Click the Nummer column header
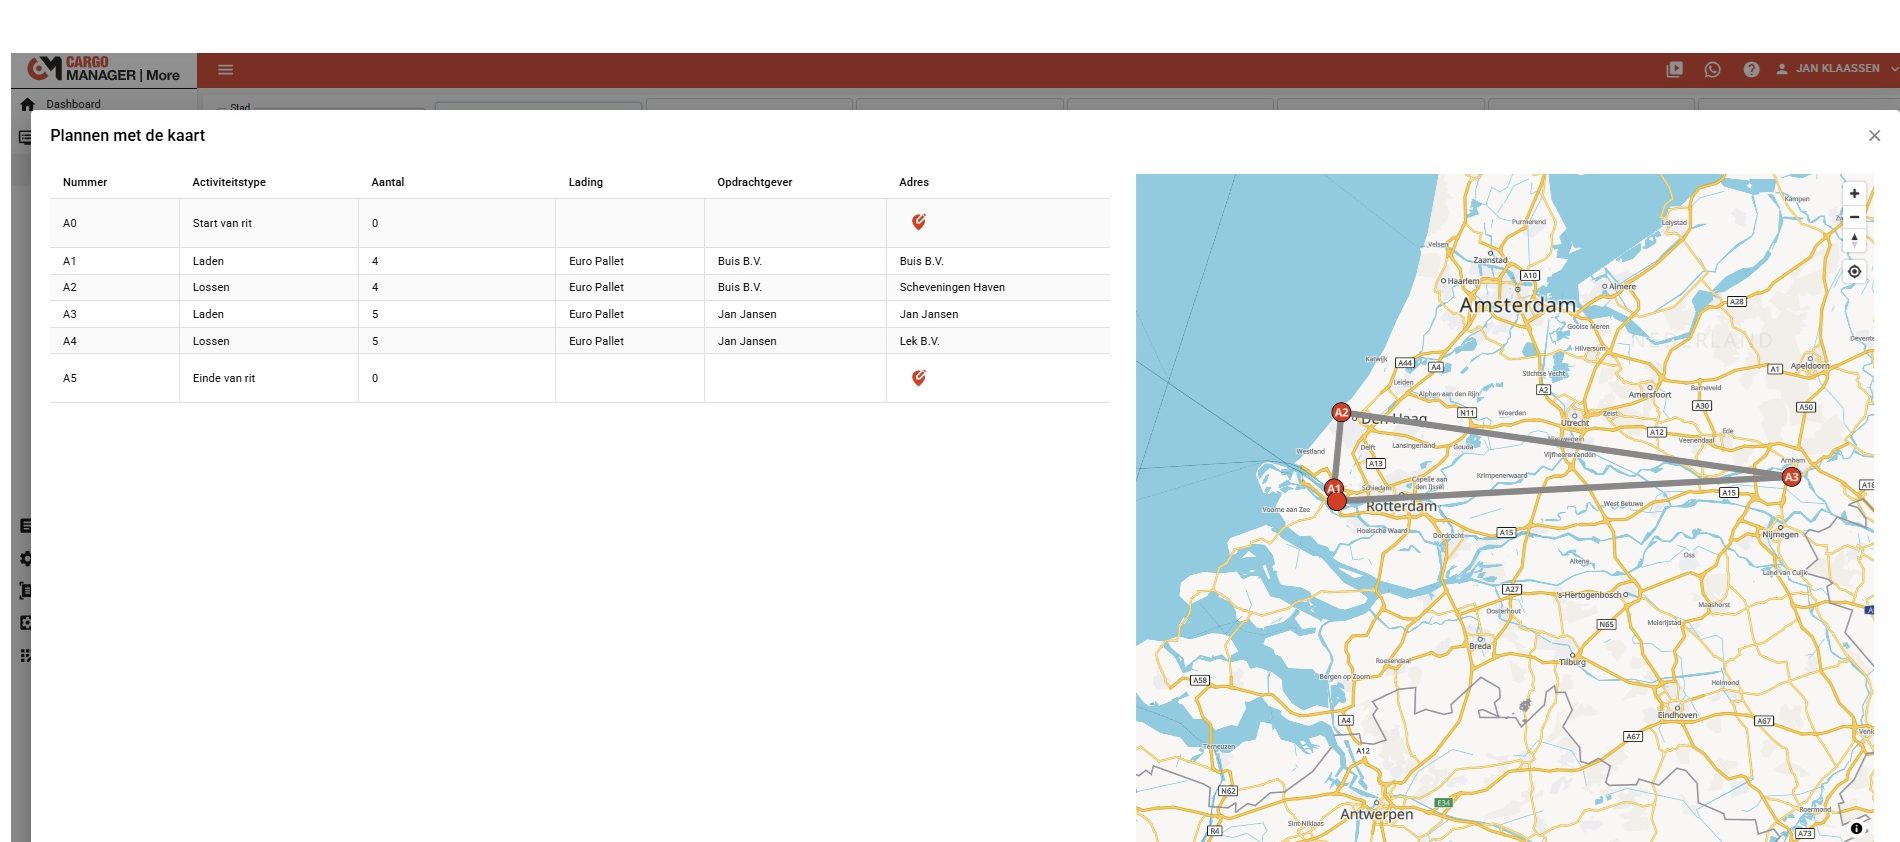The image size is (1900, 842). (x=85, y=182)
